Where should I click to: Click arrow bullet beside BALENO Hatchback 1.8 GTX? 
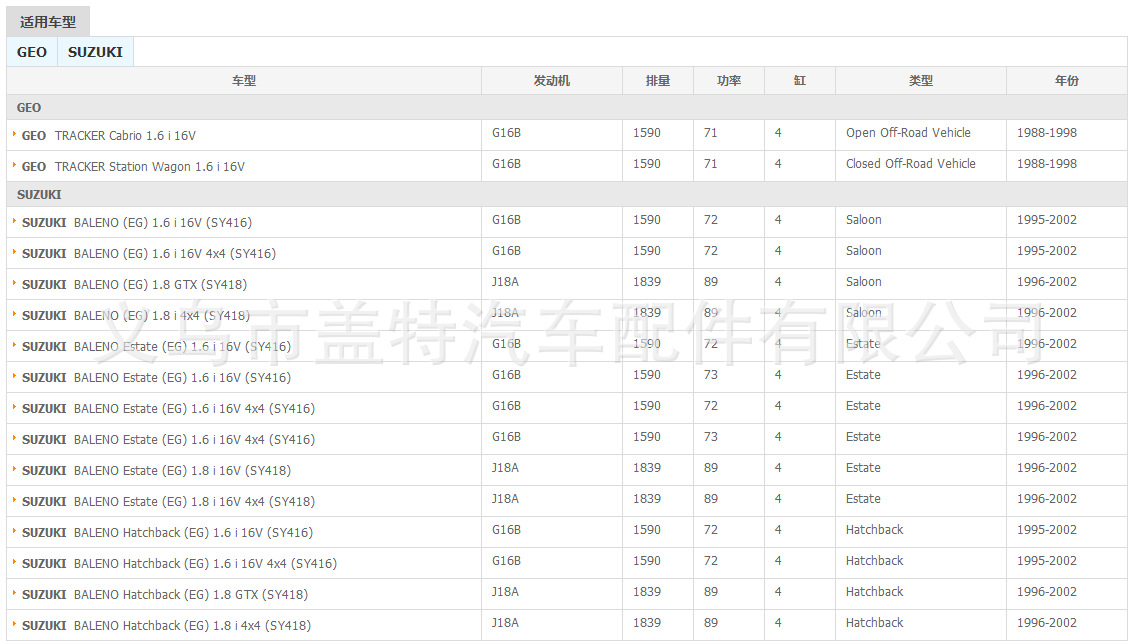click(14, 592)
